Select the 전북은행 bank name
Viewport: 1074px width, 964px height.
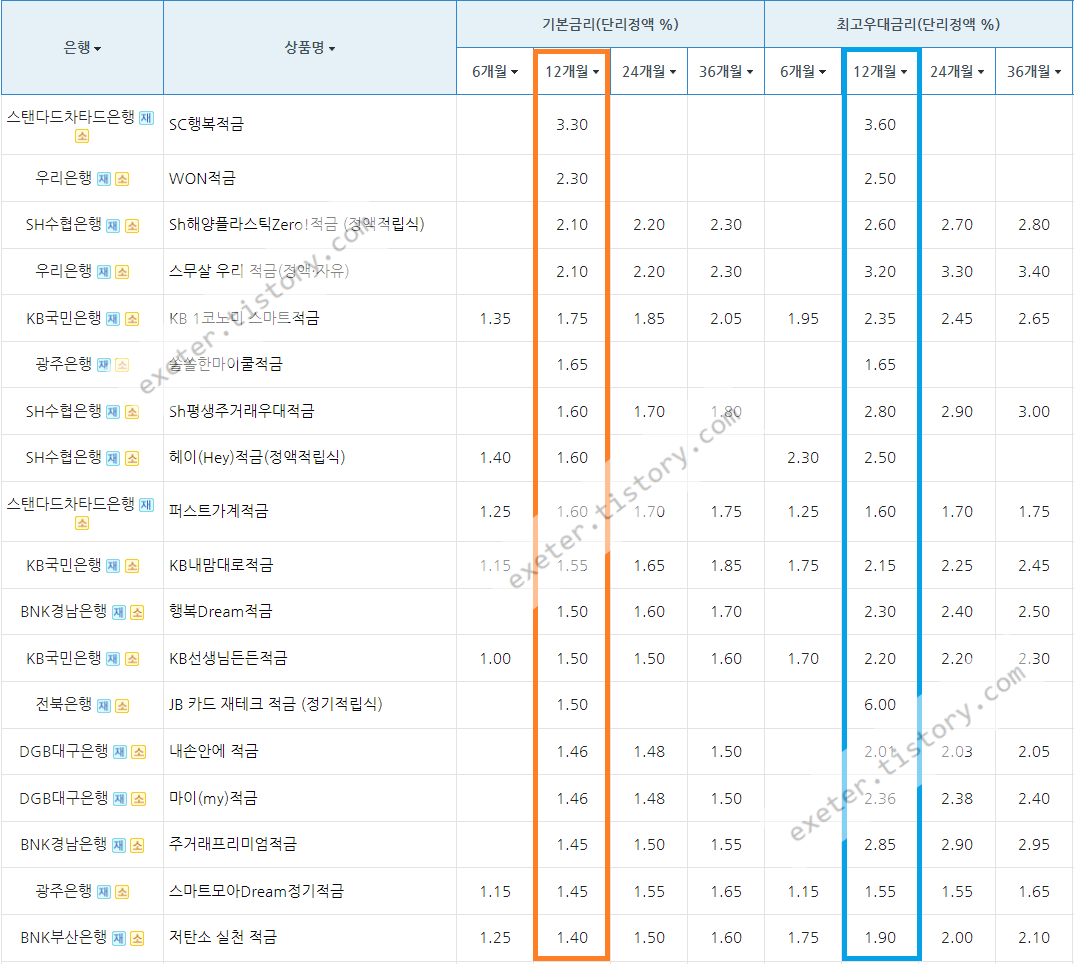click(64, 704)
